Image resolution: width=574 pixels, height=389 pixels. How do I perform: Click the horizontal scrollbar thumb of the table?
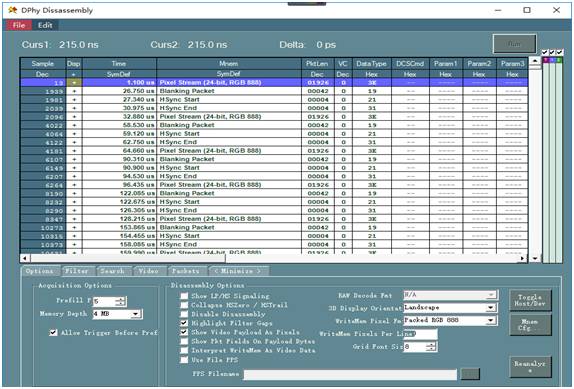coord(127,258)
